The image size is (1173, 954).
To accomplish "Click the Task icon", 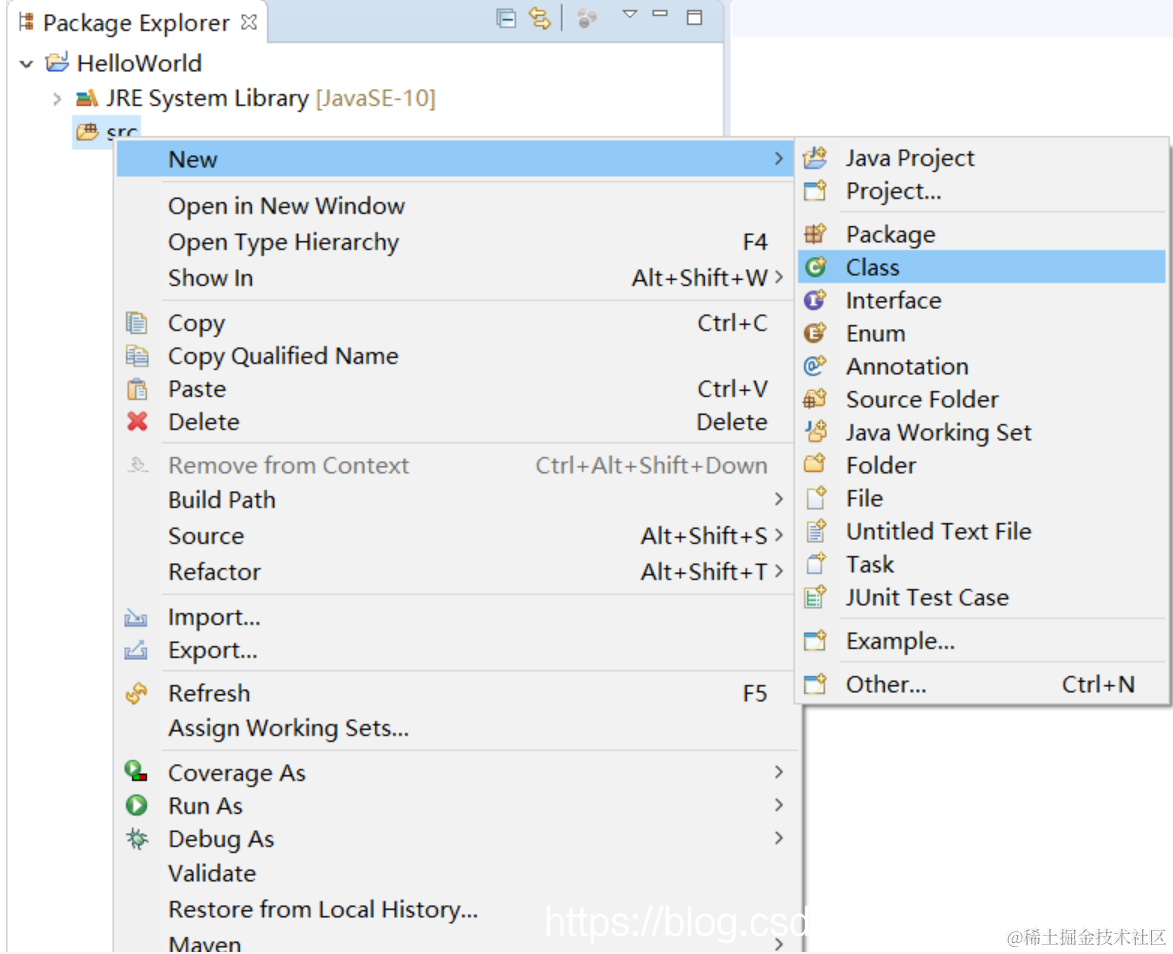I will click(x=815, y=563).
